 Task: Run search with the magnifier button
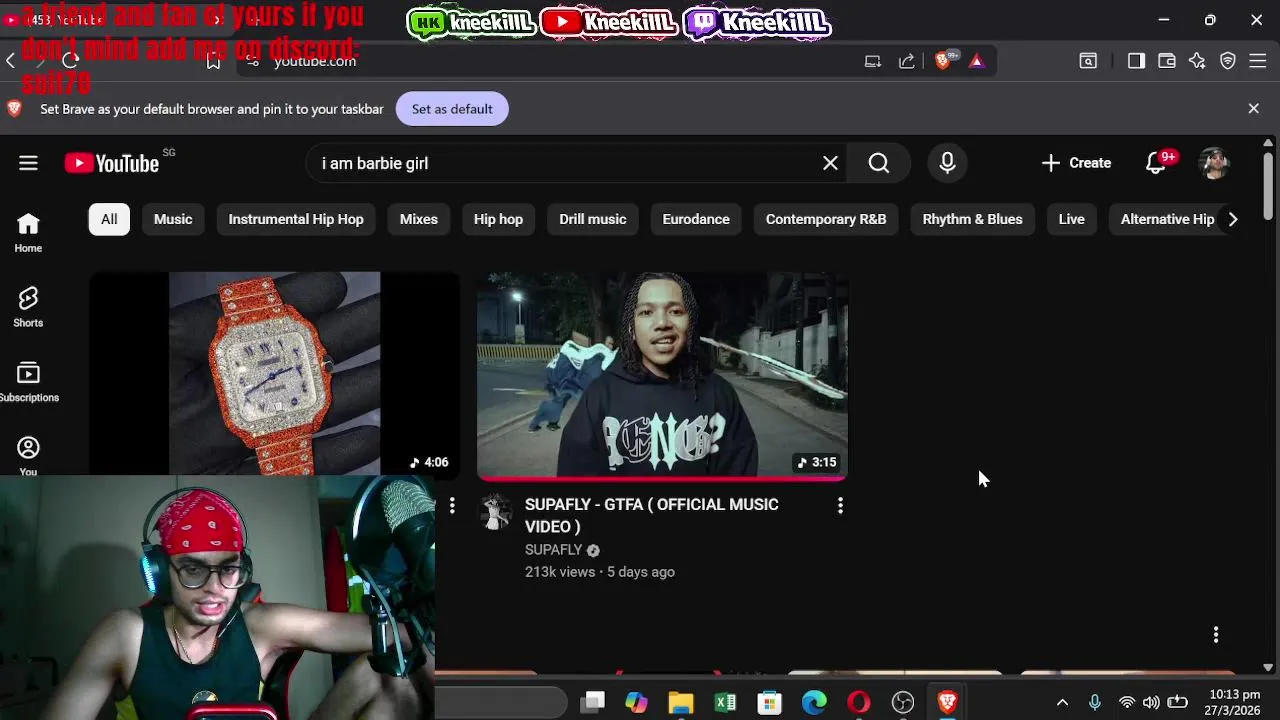[x=878, y=163]
